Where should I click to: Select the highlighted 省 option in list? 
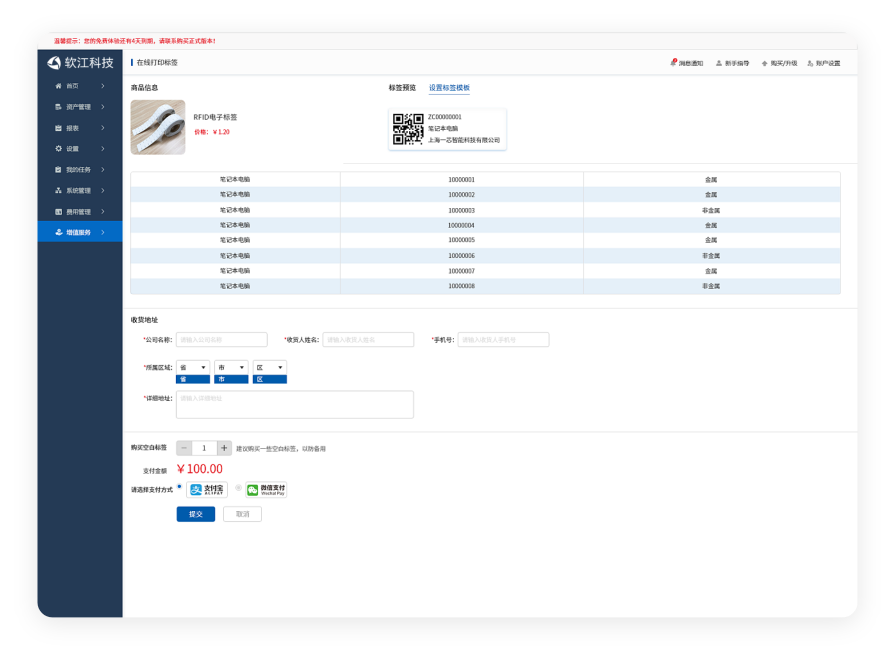click(193, 379)
